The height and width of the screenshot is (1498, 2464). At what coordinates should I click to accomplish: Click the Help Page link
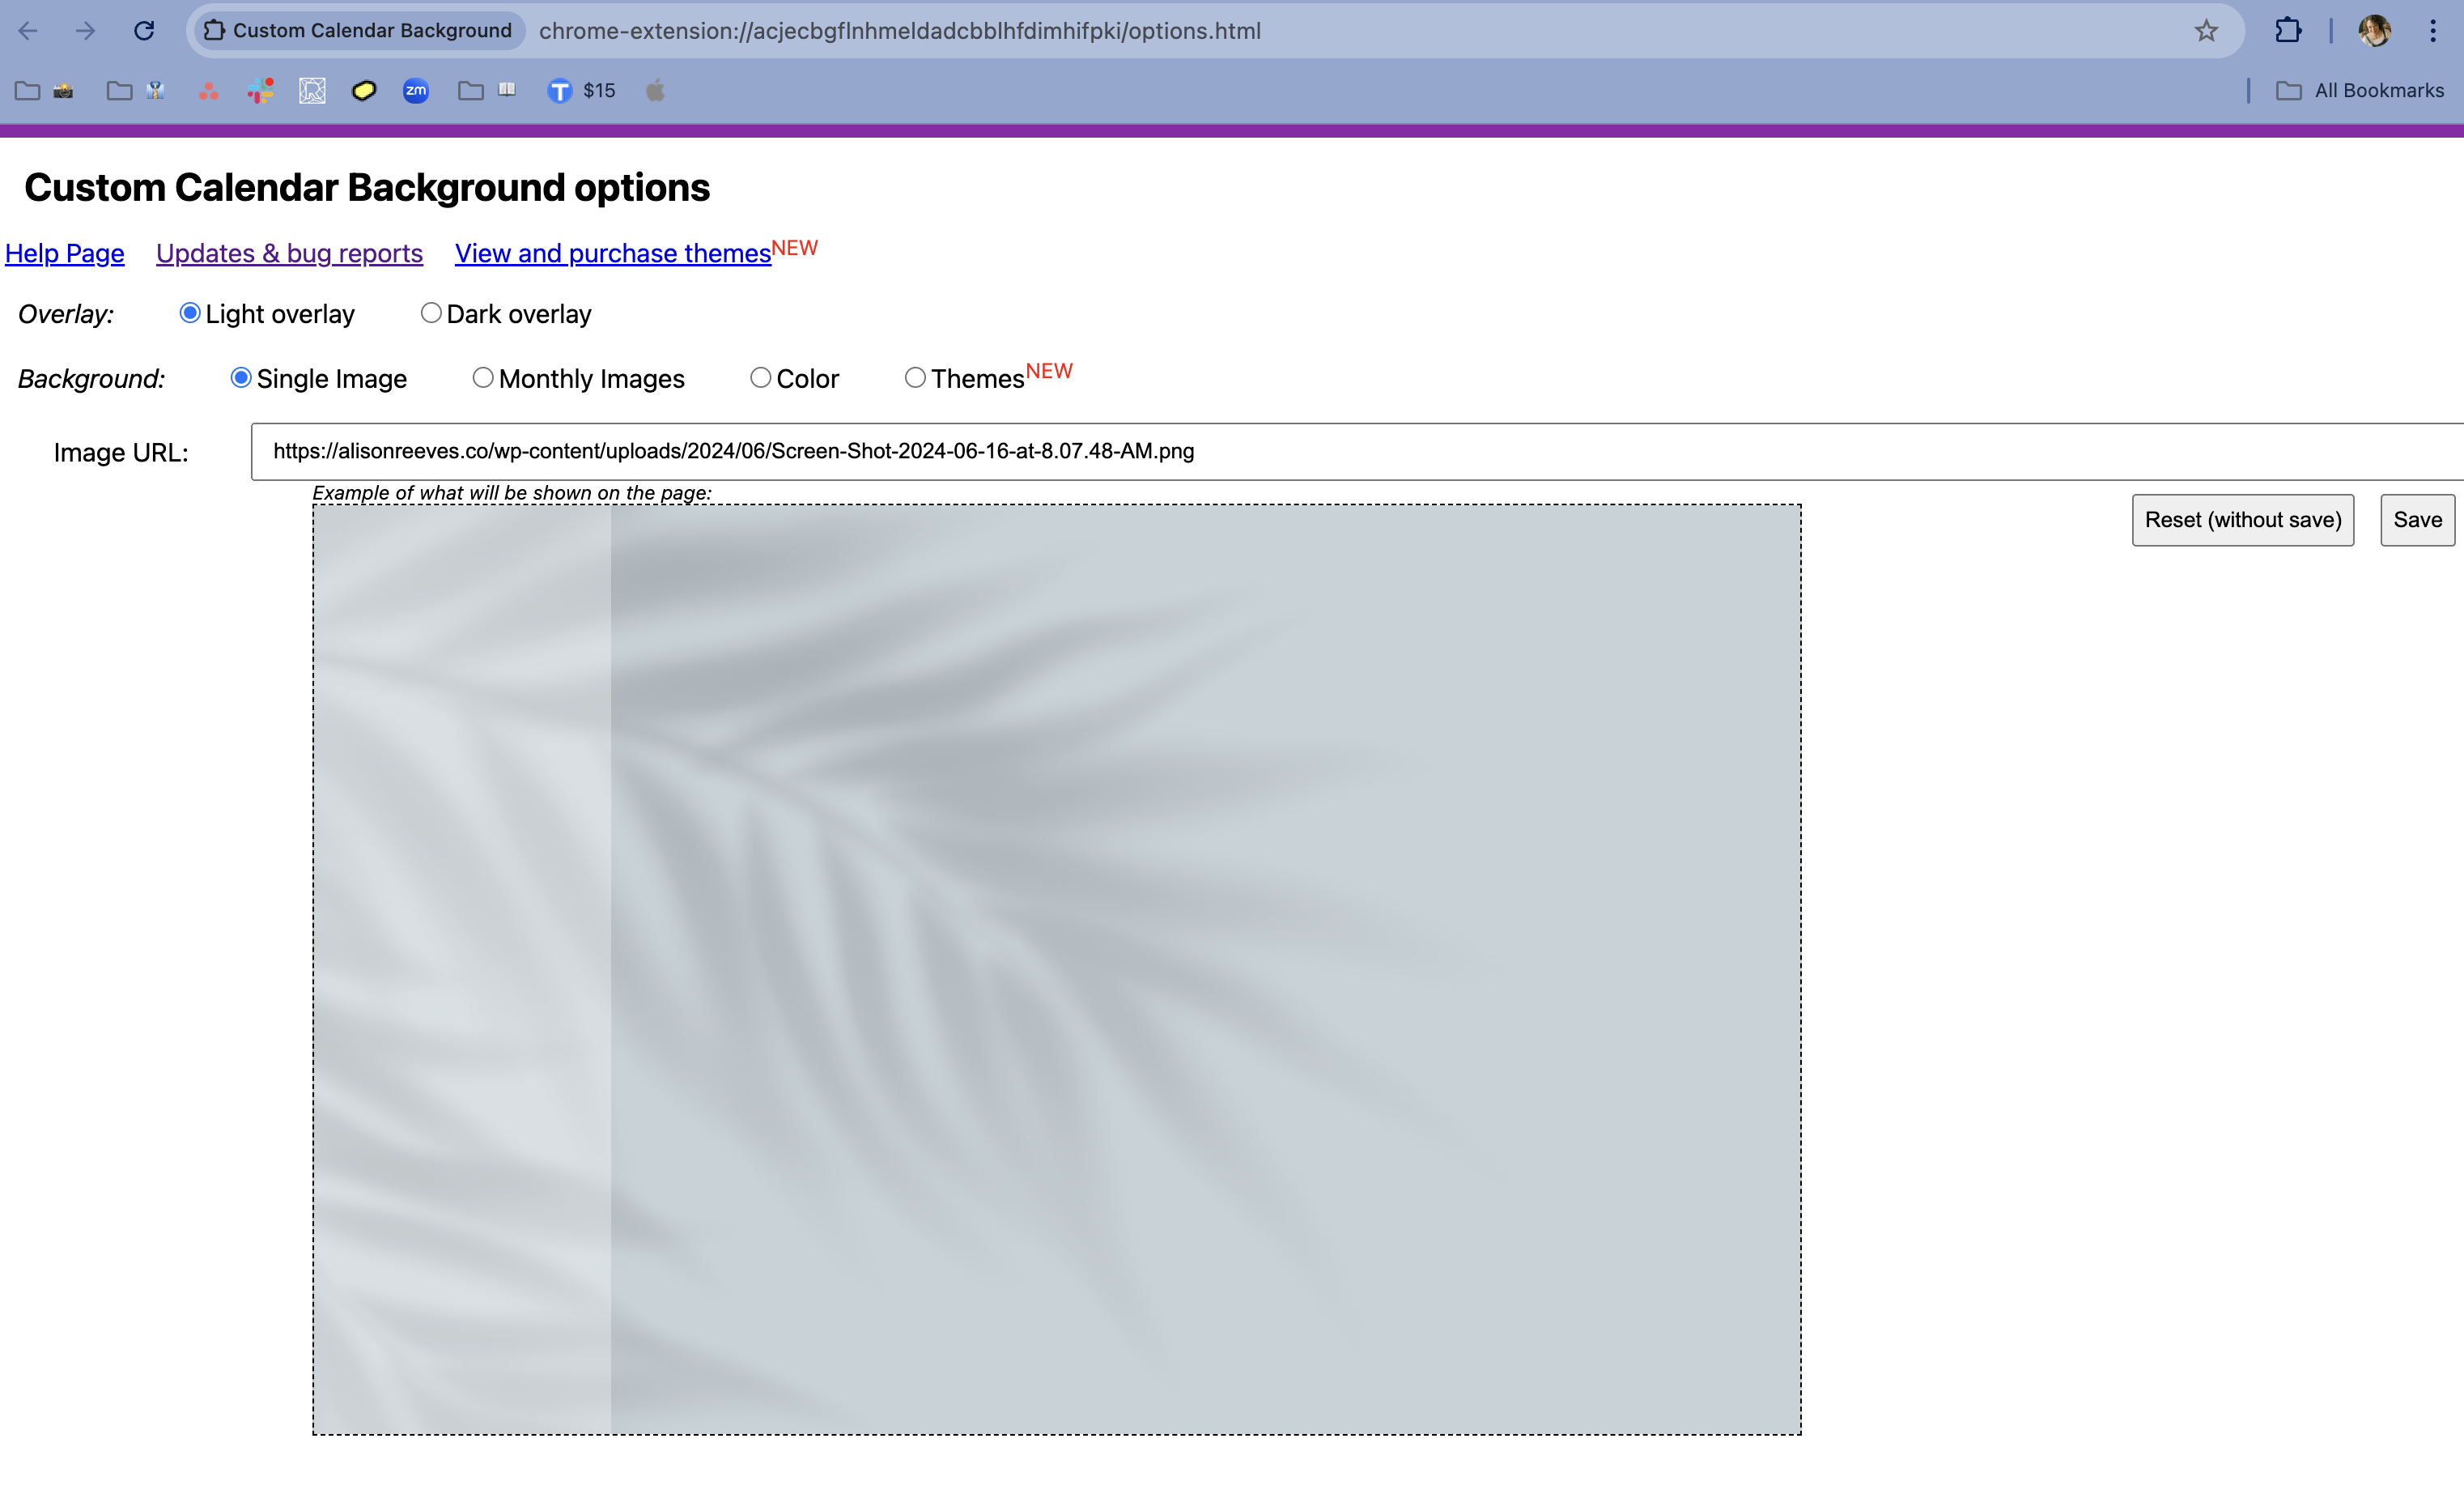(65, 252)
